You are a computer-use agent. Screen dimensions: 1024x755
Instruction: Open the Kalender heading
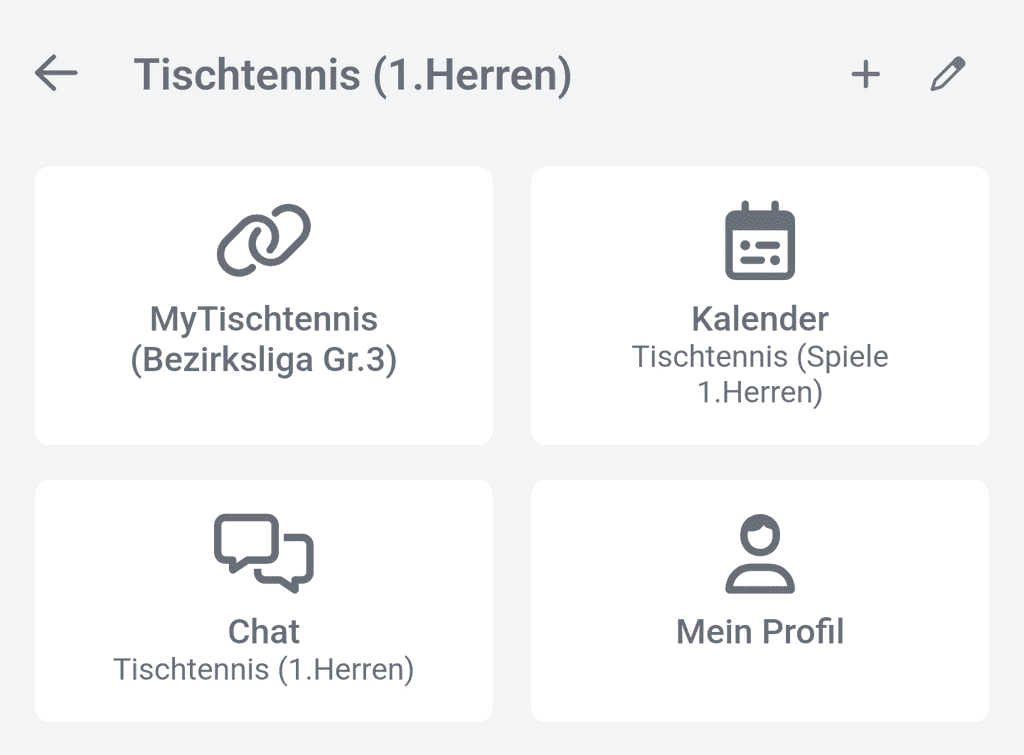760,320
